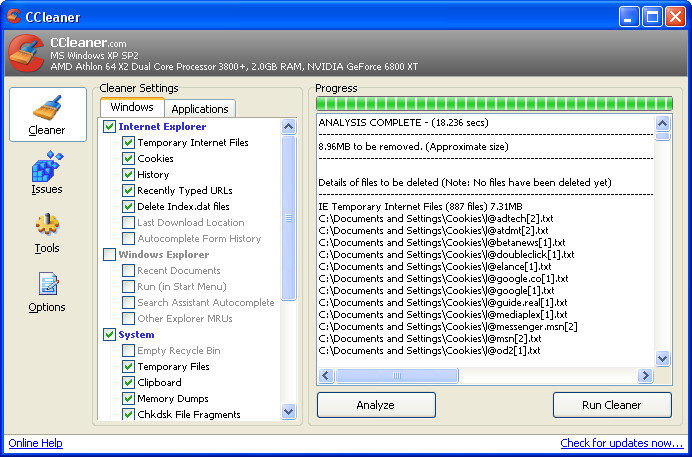Screen dimensions: 692x457
Task: Toggle the Delete Index.dat files checkbox
Action: pos(128,206)
